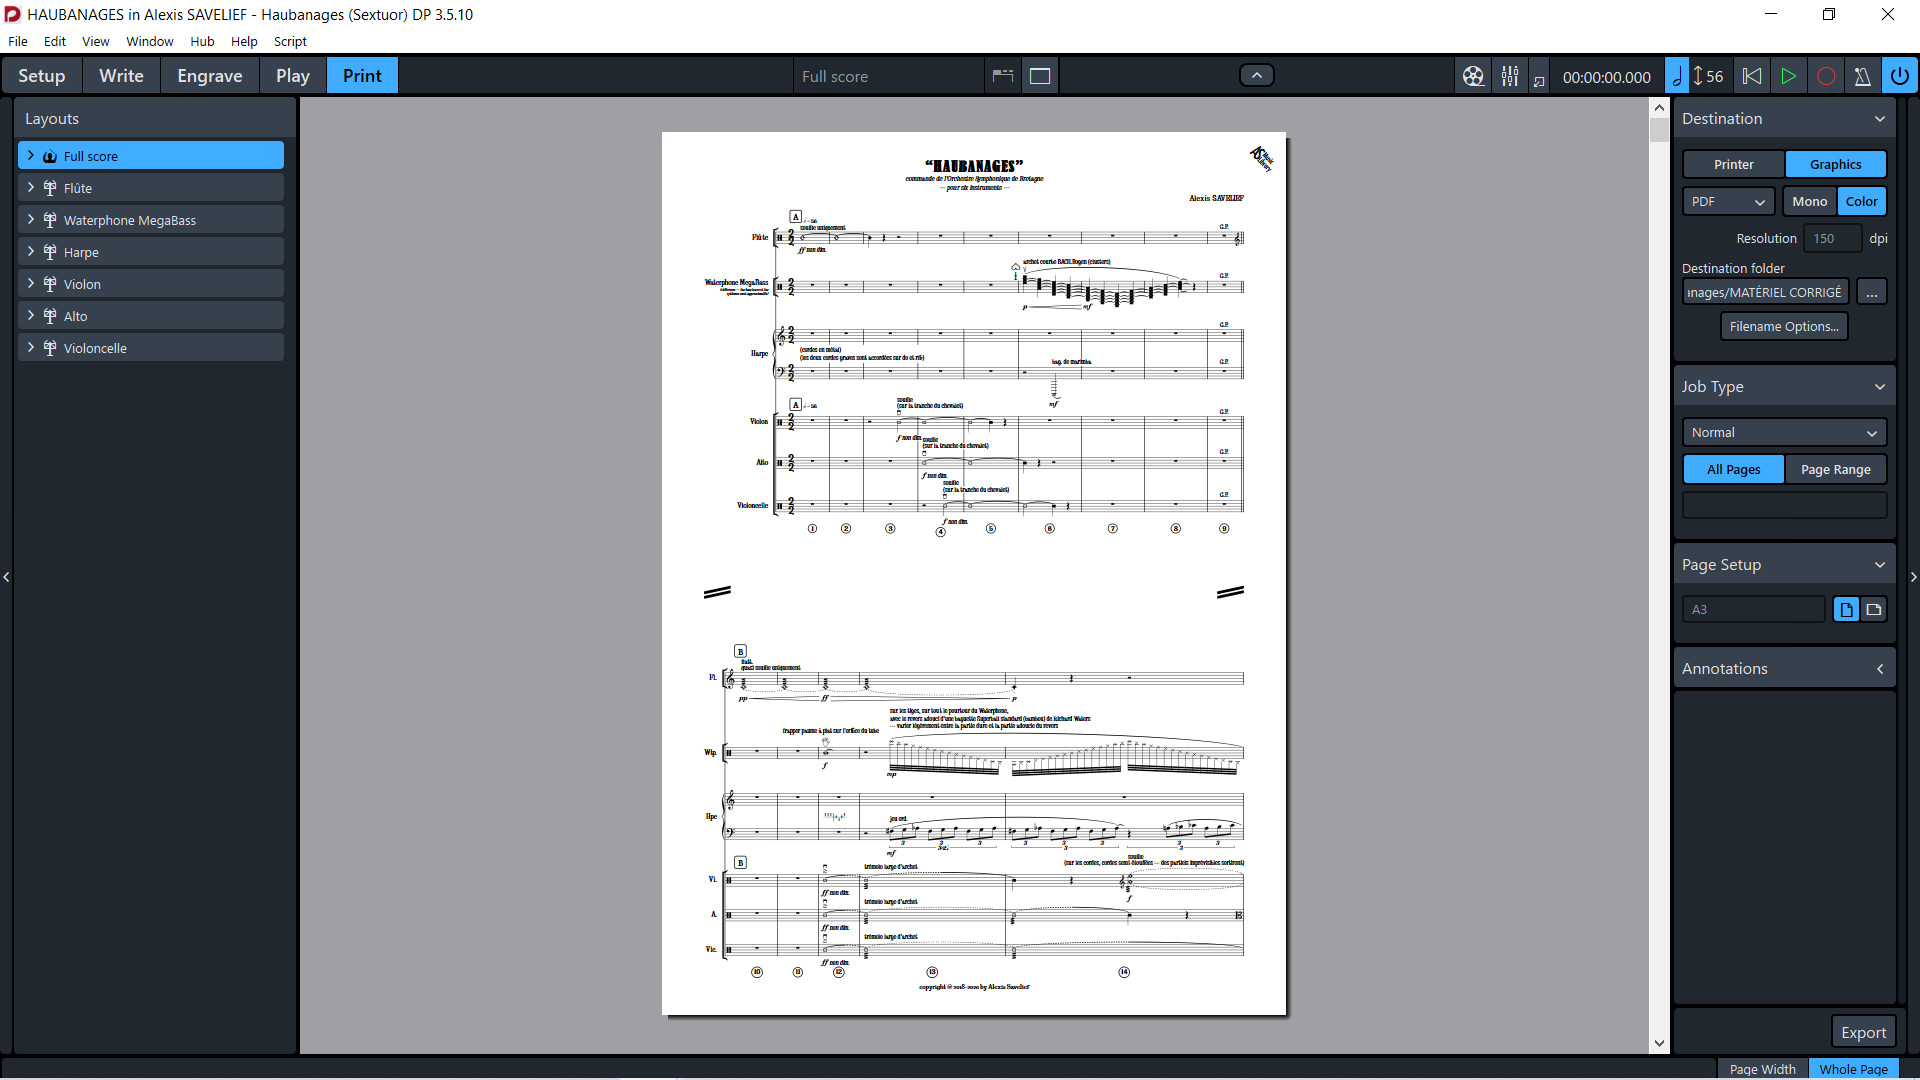Open the Edit menu
Image resolution: width=1920 pixels, height=1080 pixels.
tap(55, 41)
